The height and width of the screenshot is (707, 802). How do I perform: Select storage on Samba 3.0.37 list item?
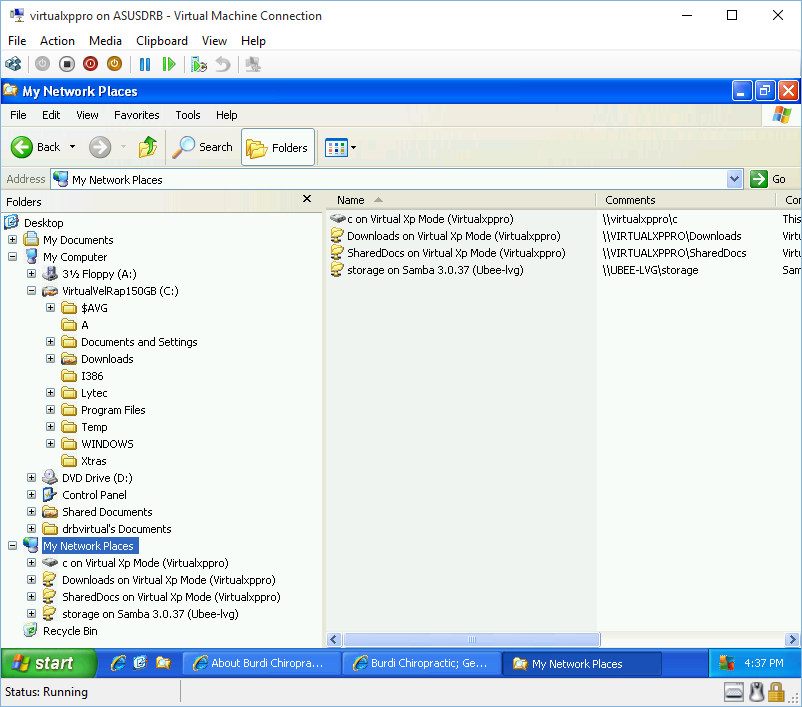point(435,270)
